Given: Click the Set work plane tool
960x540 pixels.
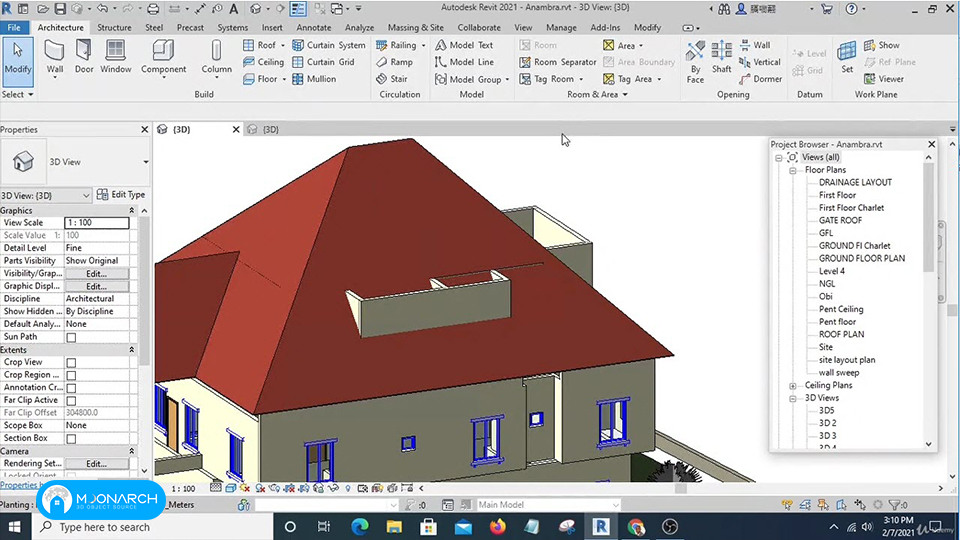Looking at the screenshot, I should (847, 57).
